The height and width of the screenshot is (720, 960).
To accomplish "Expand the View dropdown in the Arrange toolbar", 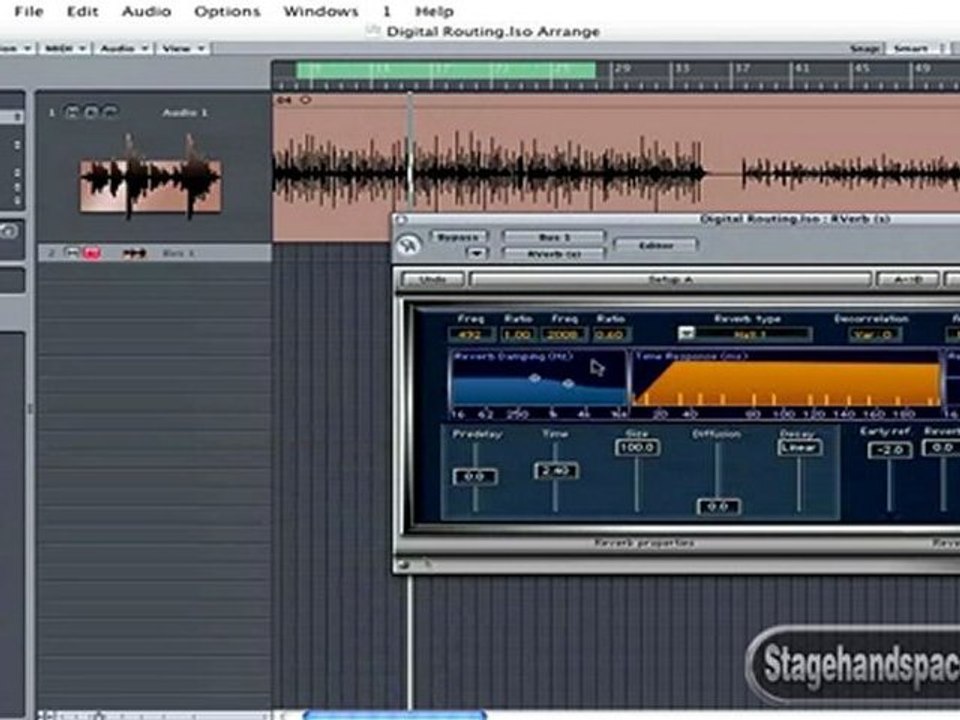I will click(182, 48).
